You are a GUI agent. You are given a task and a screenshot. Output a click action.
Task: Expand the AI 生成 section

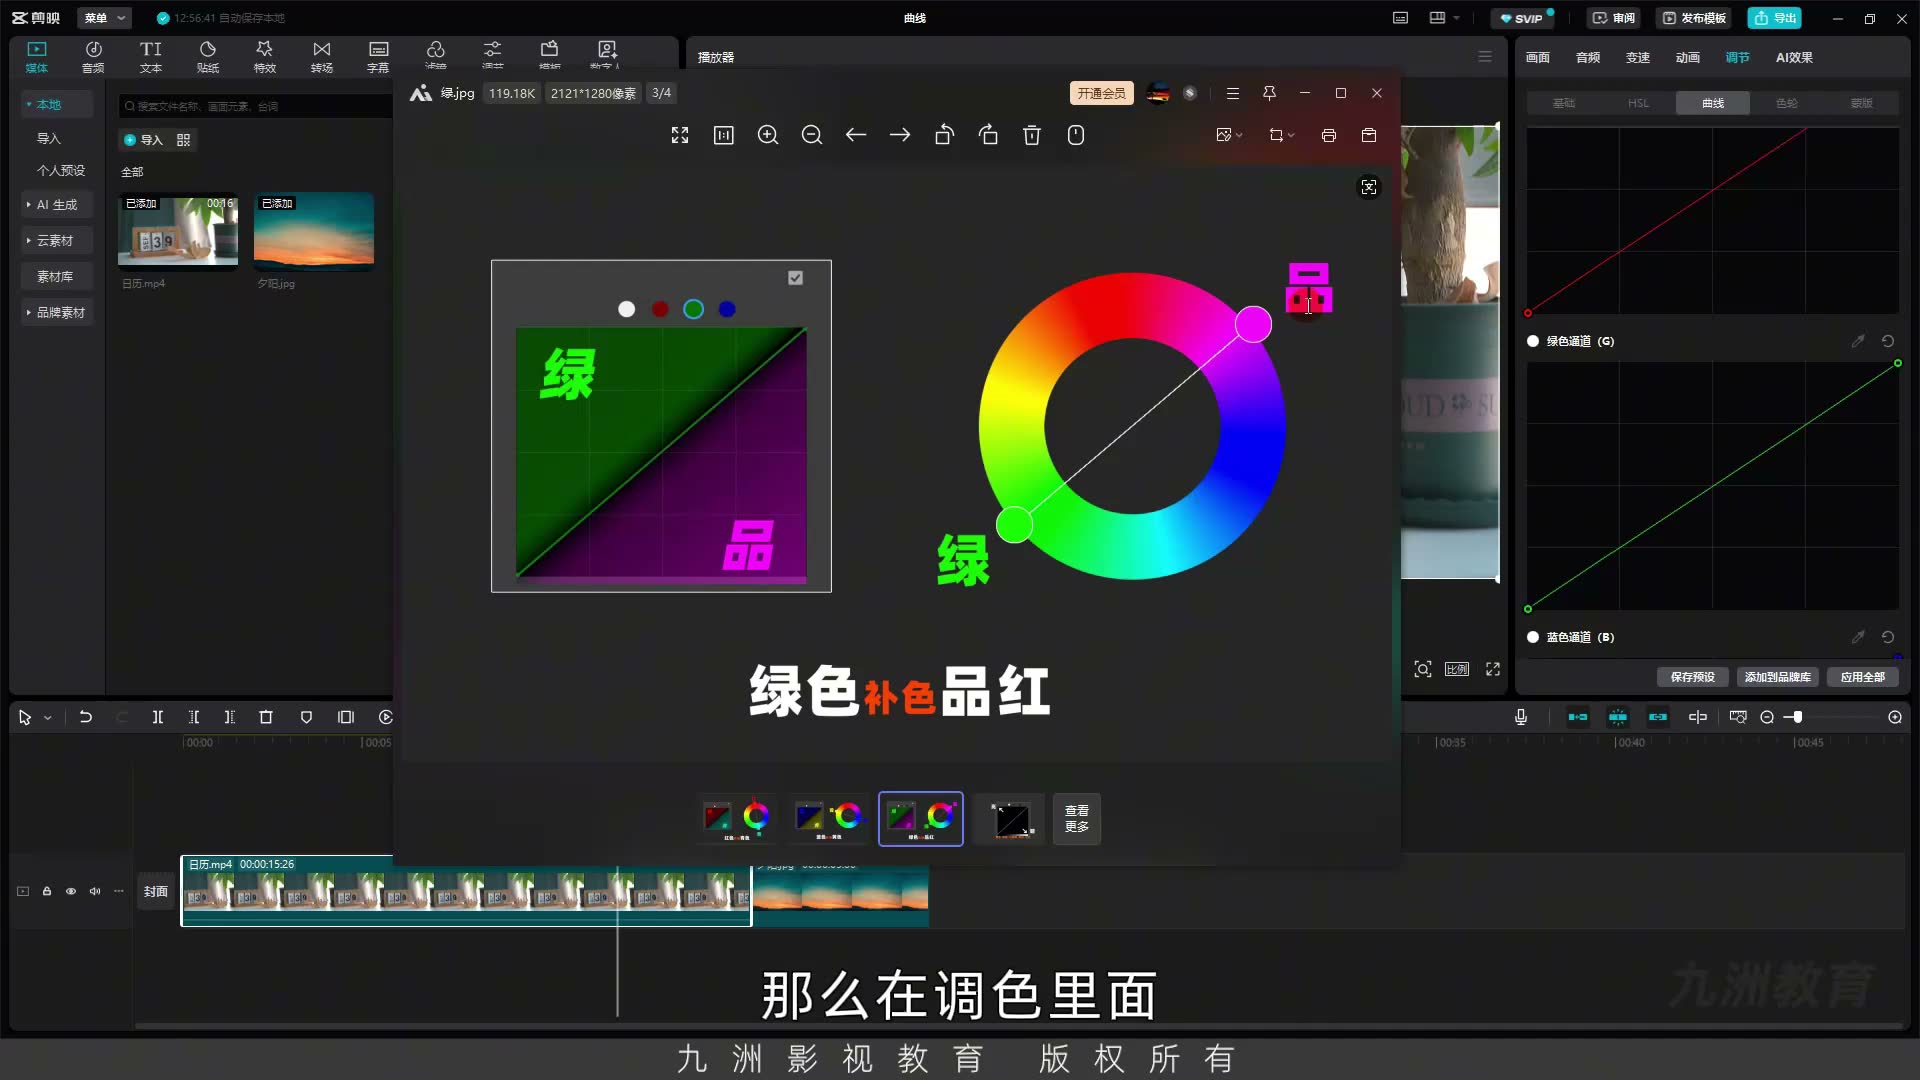pyautogui.click(x=58, y=205)
